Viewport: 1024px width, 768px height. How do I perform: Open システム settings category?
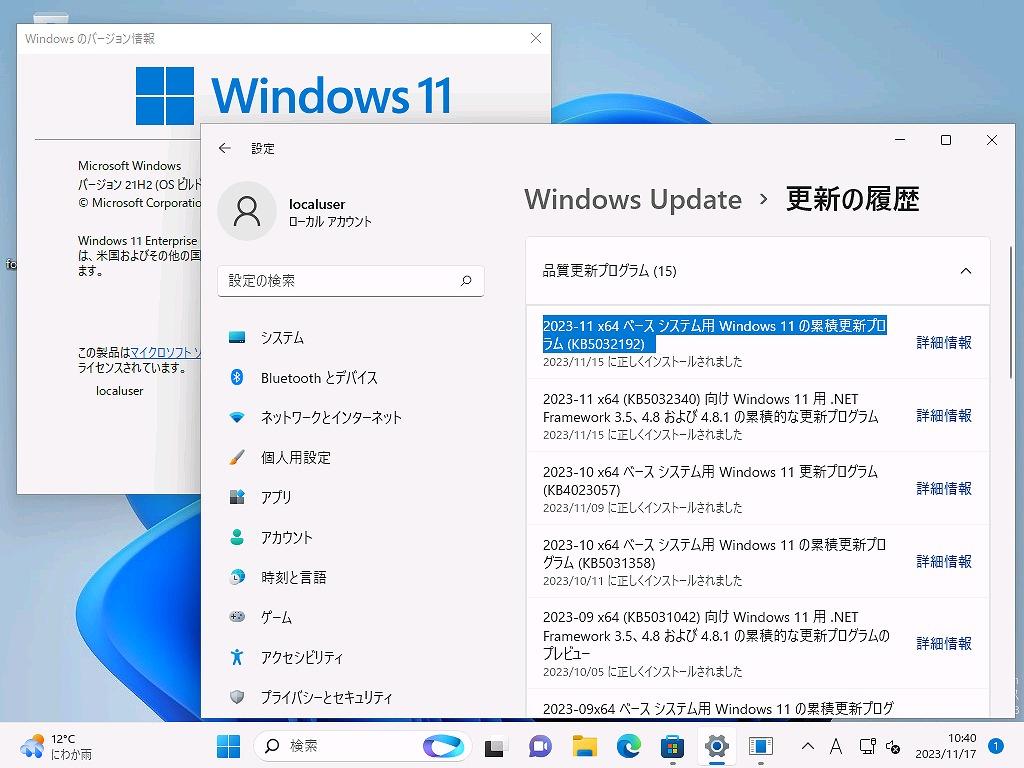[x=351, y=338]
